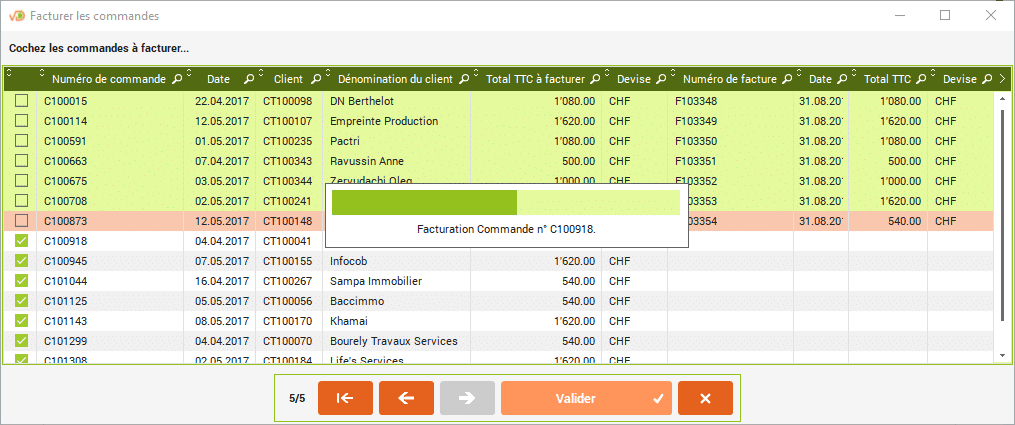Click search icon in Numéro de facture header

(x=787, y=79)
